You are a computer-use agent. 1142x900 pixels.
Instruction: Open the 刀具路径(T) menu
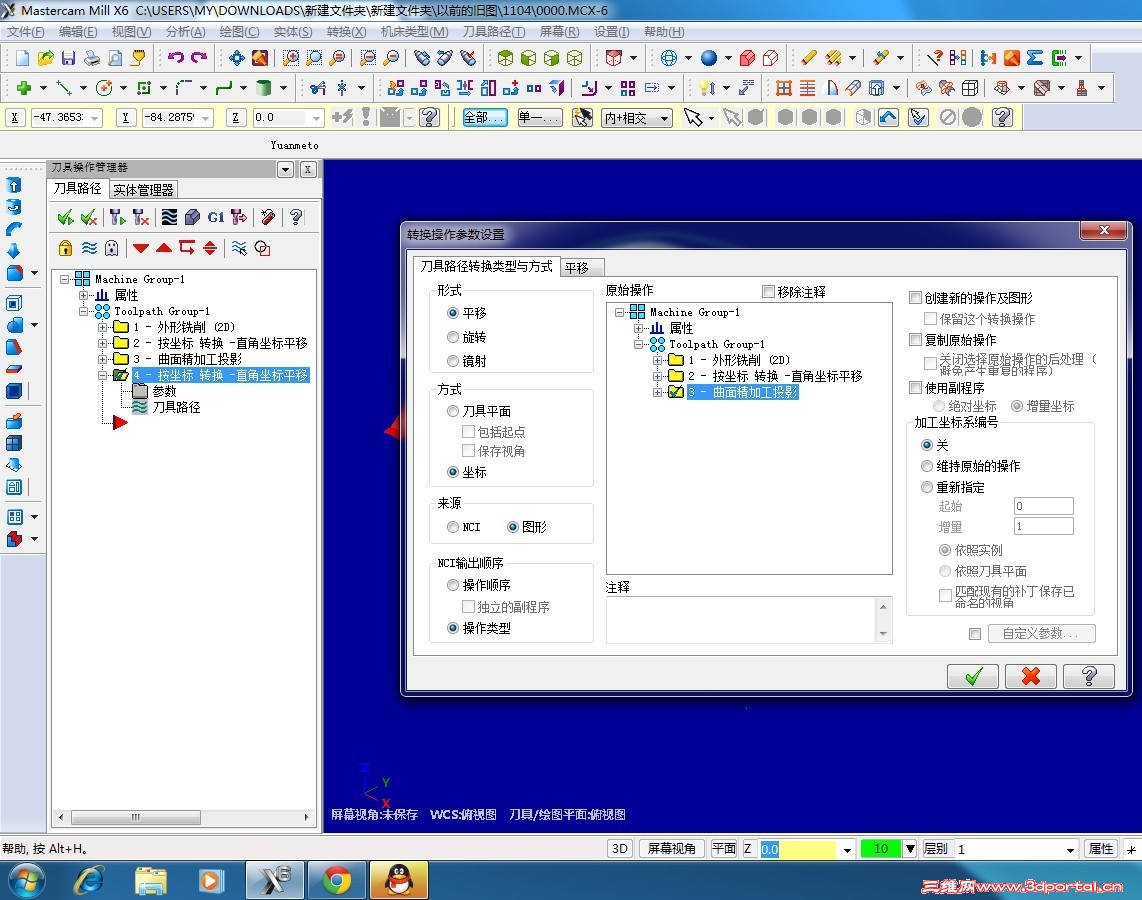[x=494, y=32]
